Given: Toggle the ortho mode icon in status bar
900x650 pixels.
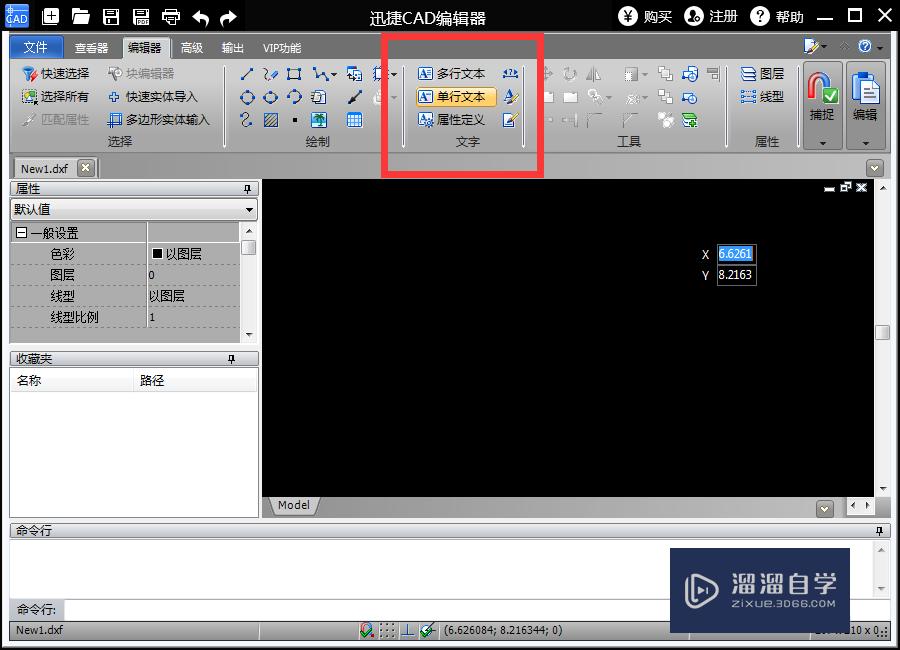Looking at the screenshot, I should coord(407,630).
